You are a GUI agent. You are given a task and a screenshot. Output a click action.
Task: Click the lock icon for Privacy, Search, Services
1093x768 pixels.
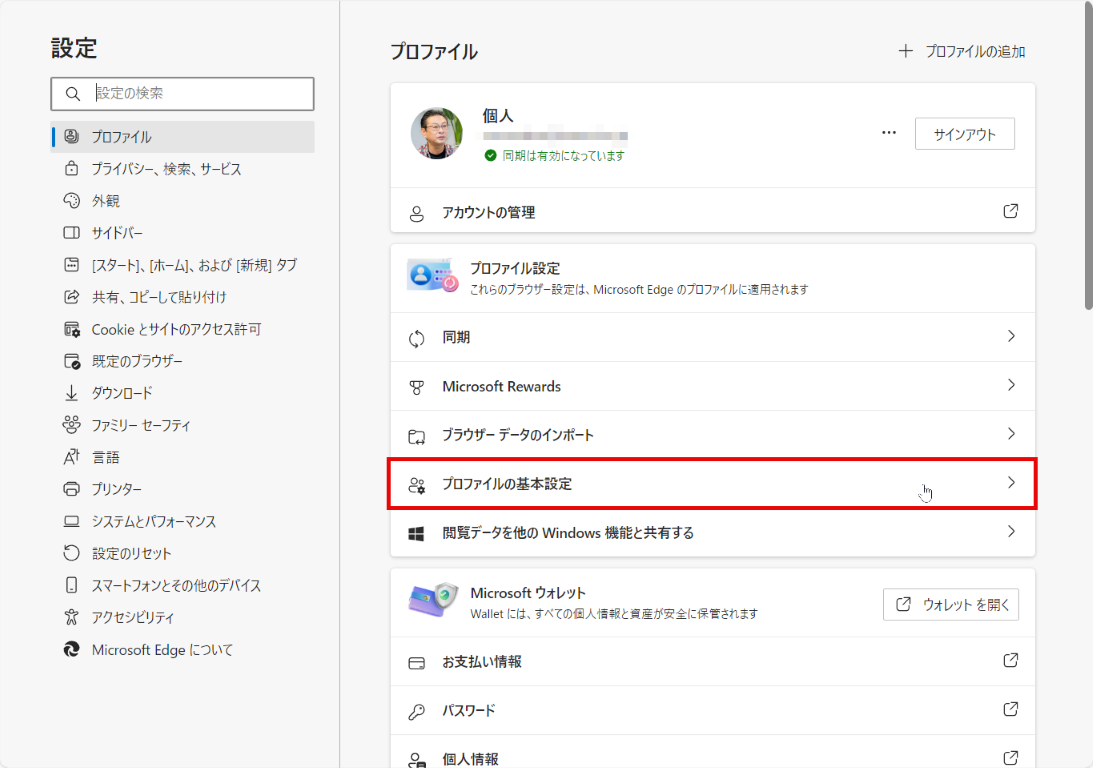[72, 168]
